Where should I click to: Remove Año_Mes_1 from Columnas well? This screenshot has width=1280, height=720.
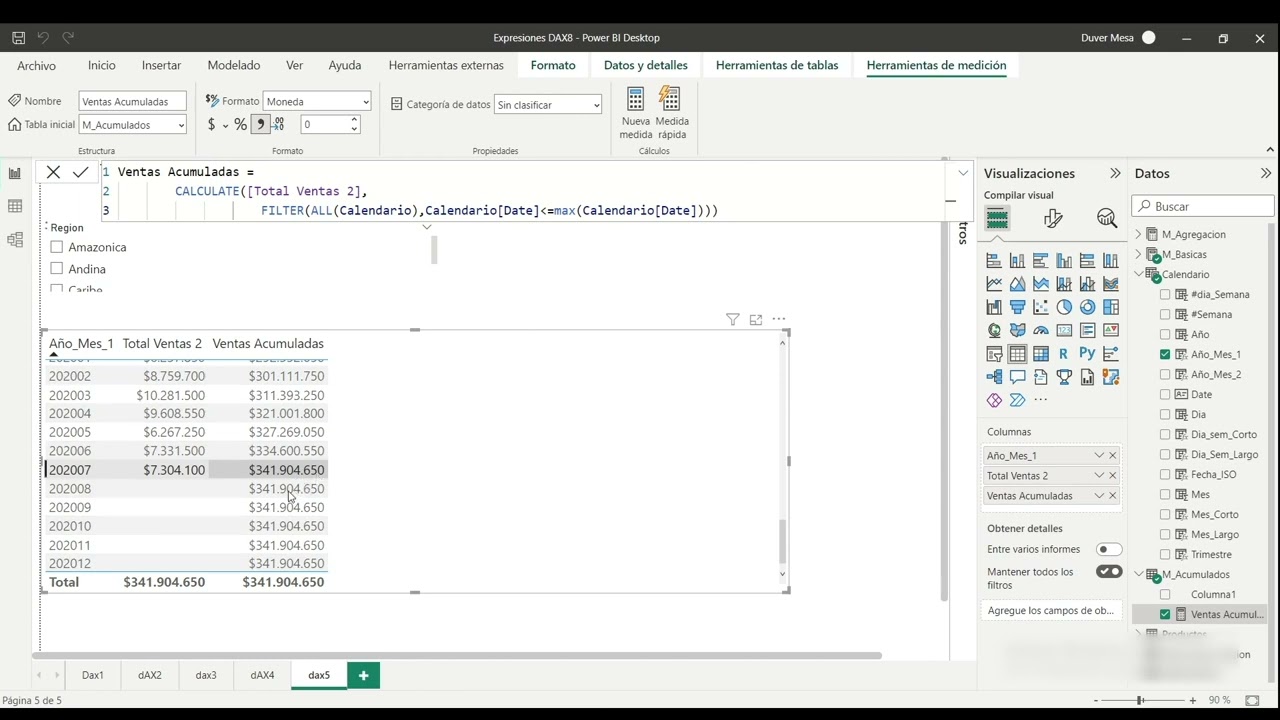click(1113, 455)
